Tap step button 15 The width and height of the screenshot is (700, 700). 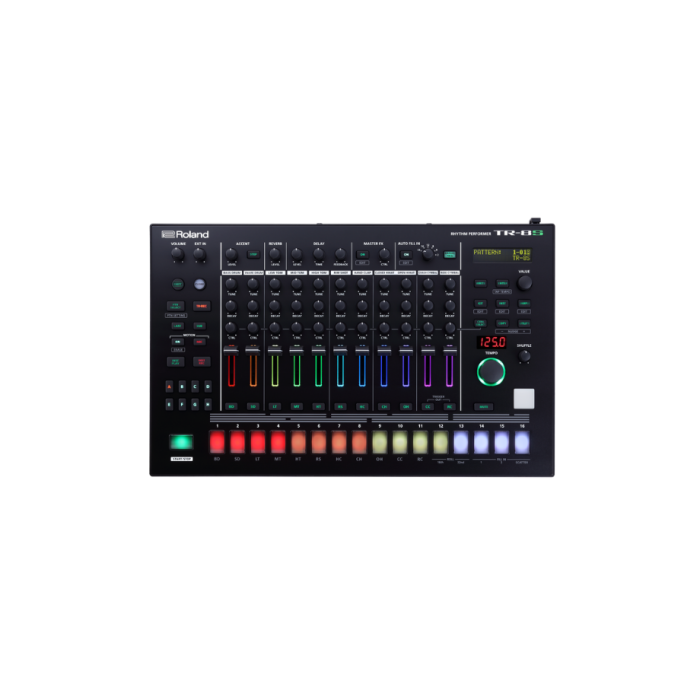pos(502,442)
